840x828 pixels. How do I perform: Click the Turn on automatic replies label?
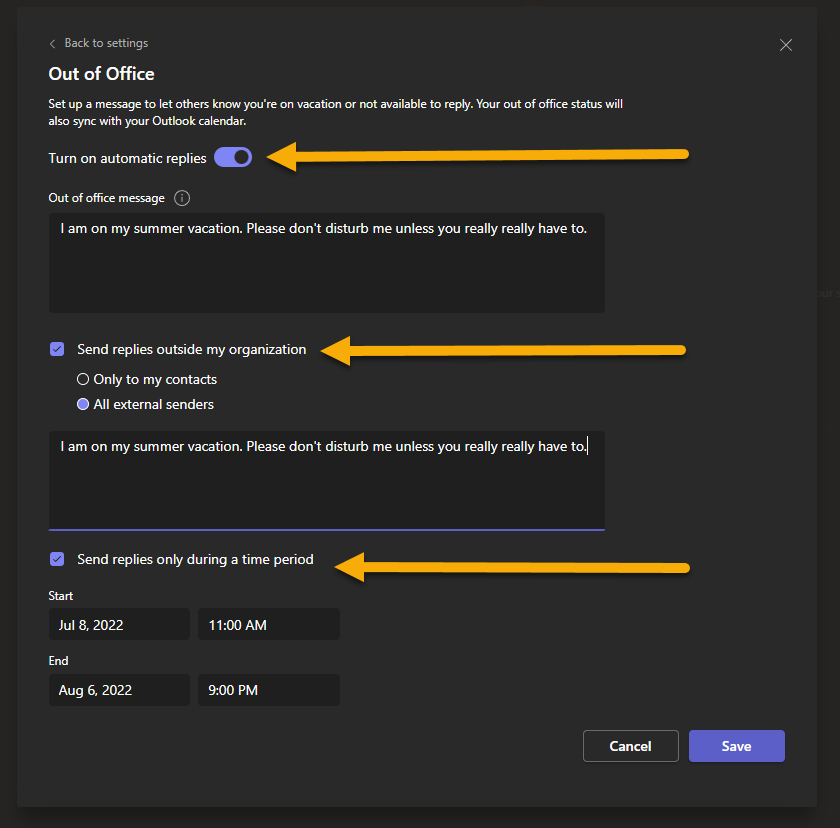pyautogui.click(x=127, y=158)
